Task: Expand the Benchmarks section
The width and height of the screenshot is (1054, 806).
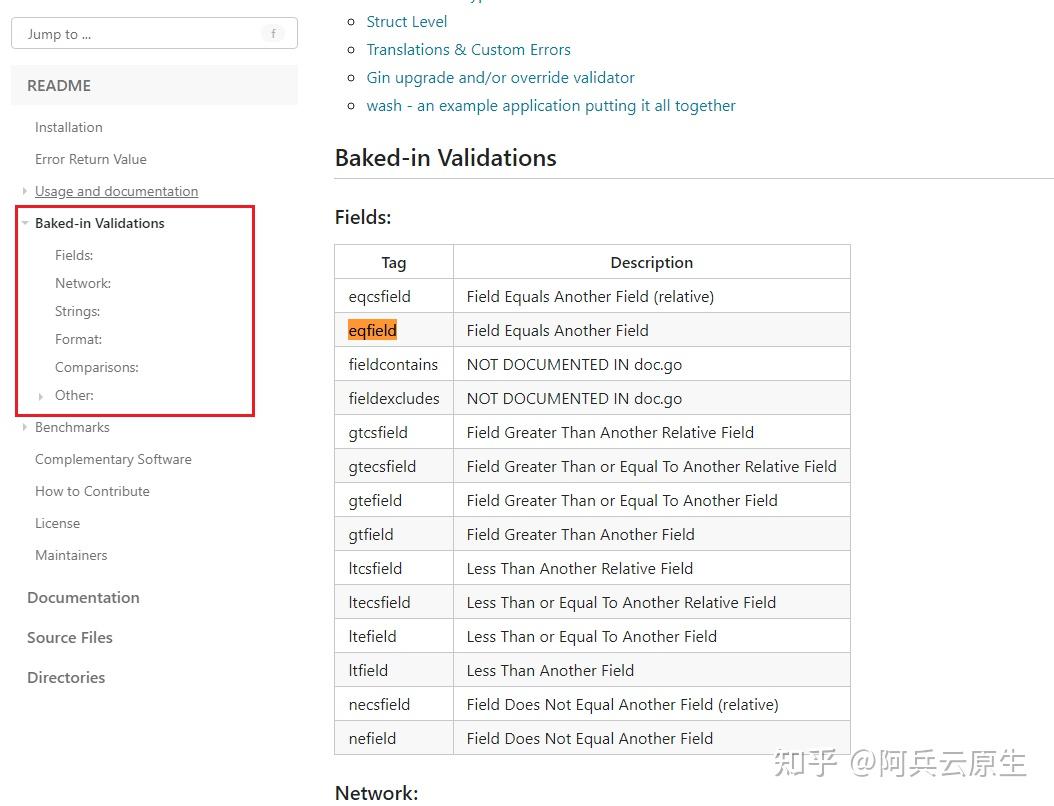Action: tap(23, 427)
